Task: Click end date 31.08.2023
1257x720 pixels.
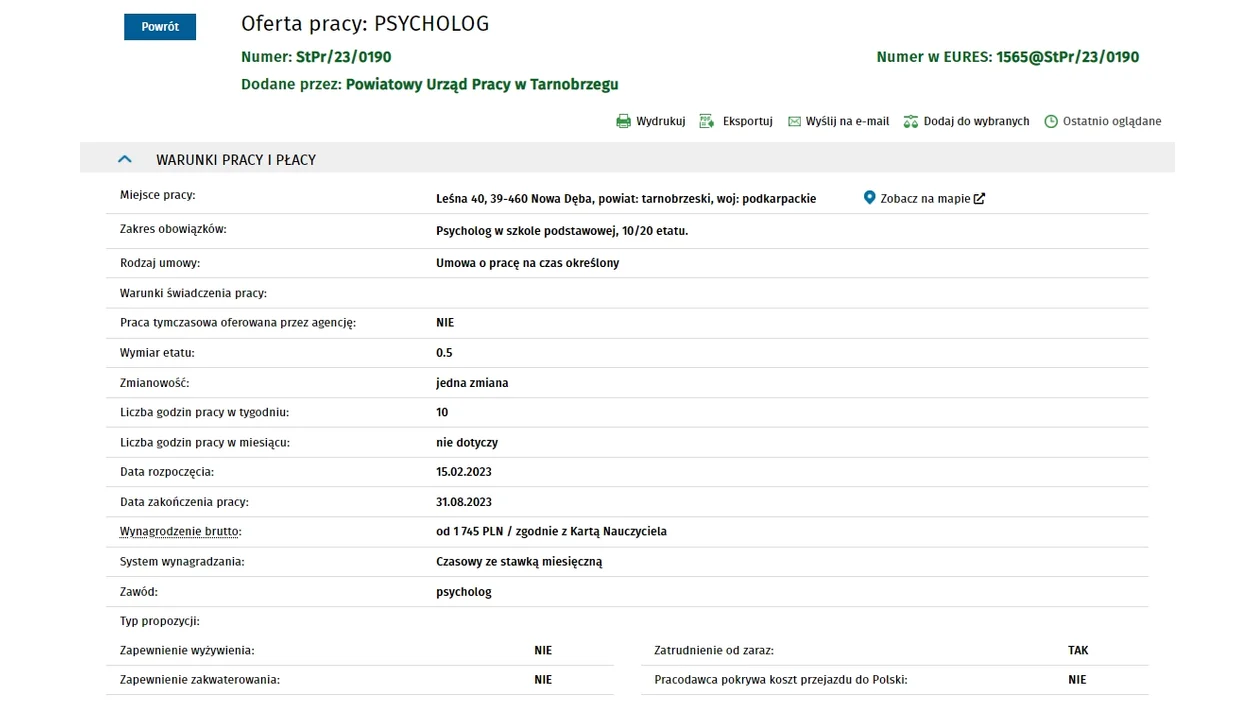Action: coord(464,502)
